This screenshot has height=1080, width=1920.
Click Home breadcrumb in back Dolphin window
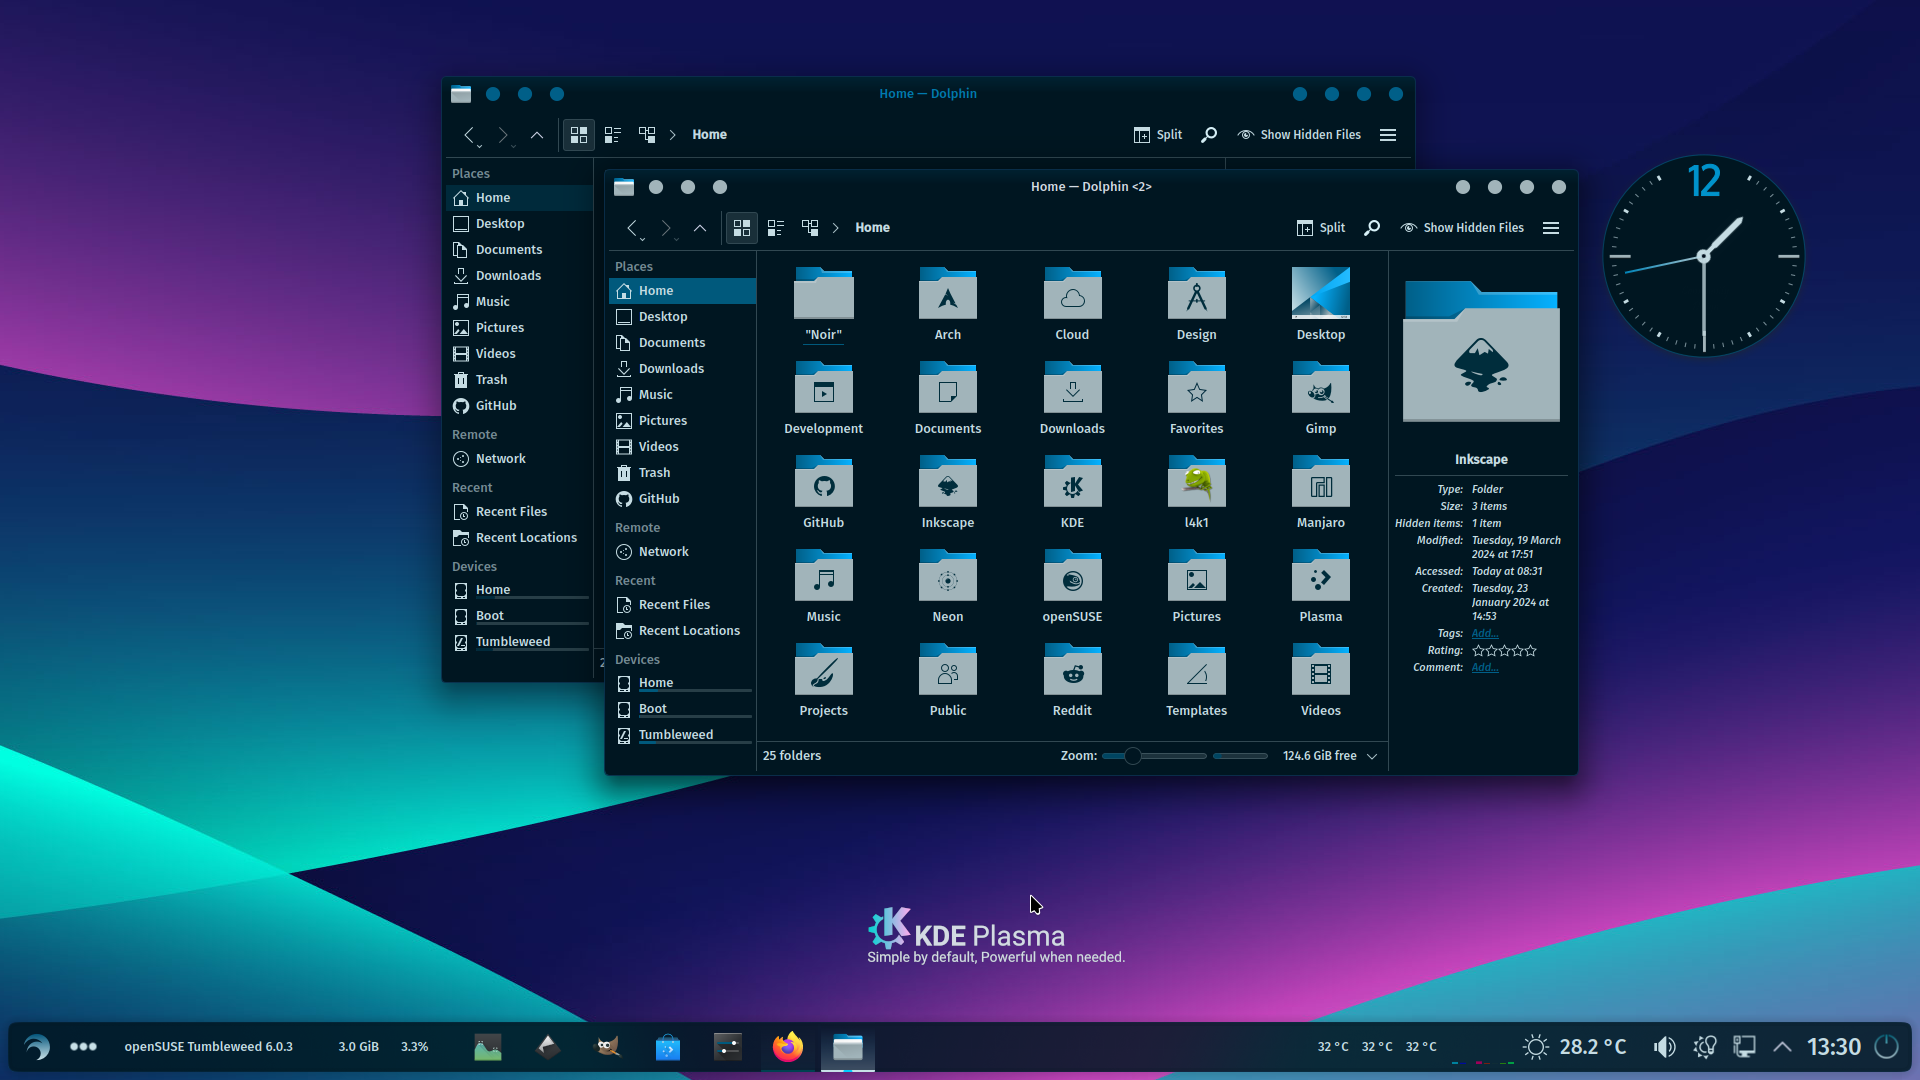click(709, 135)
